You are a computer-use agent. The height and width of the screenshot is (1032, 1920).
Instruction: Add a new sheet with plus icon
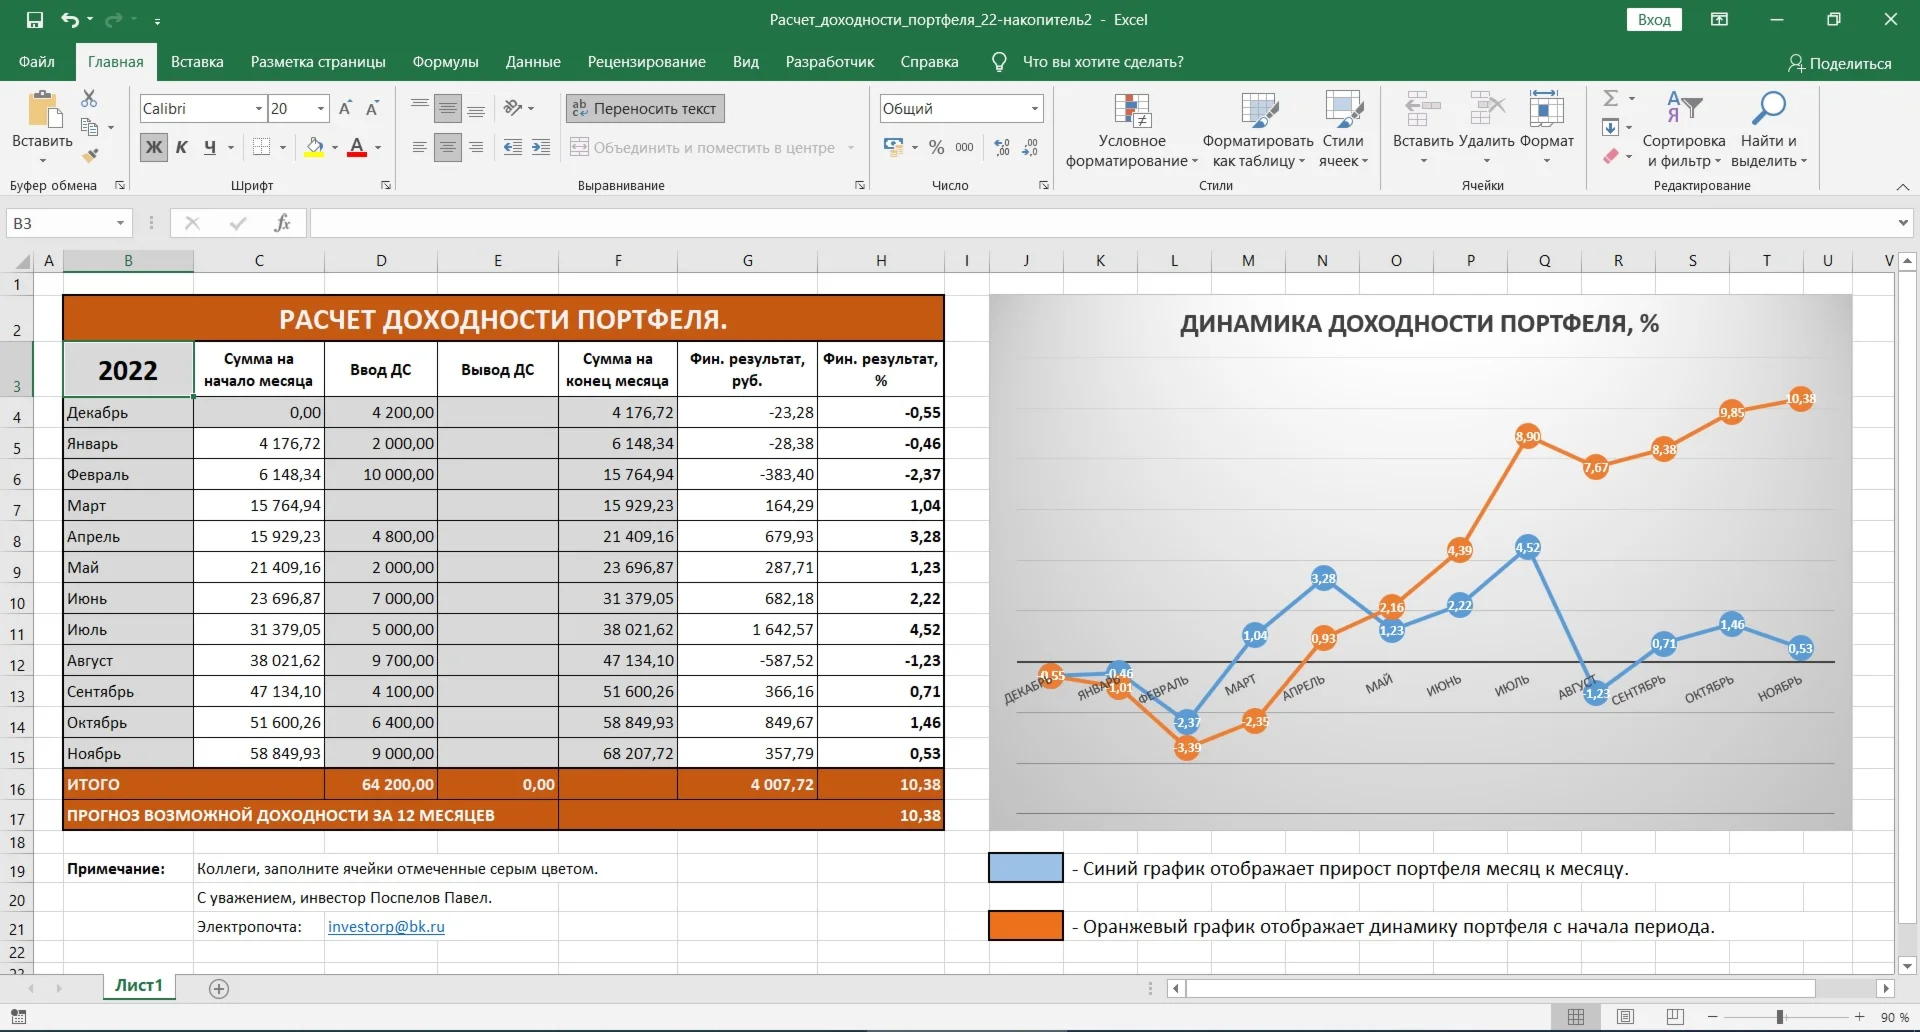219,989
